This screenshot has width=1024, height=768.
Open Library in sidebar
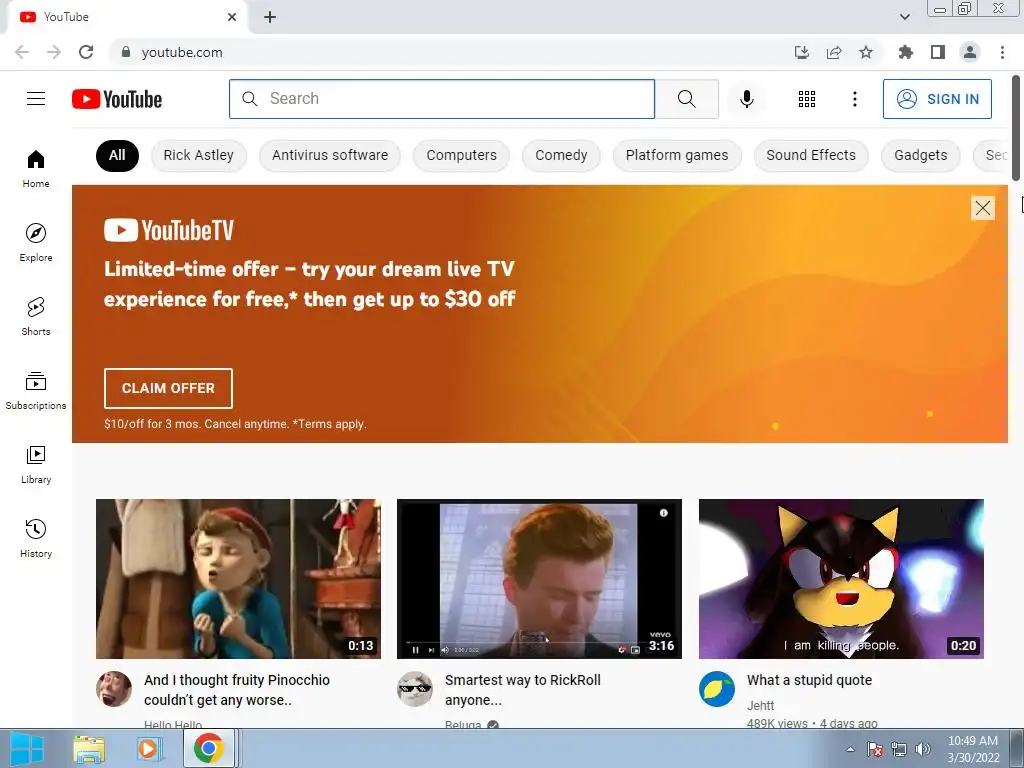tap(36, 464)
